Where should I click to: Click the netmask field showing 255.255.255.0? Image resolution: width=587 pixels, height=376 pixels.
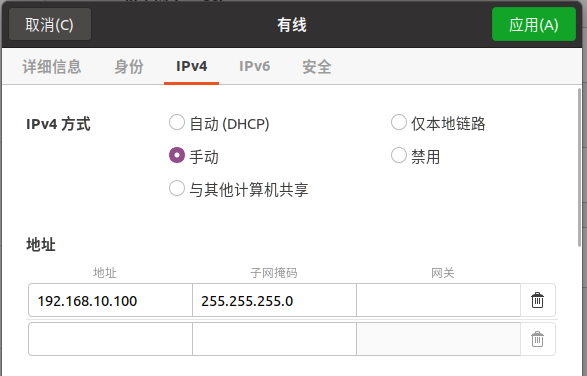point(274,300)
